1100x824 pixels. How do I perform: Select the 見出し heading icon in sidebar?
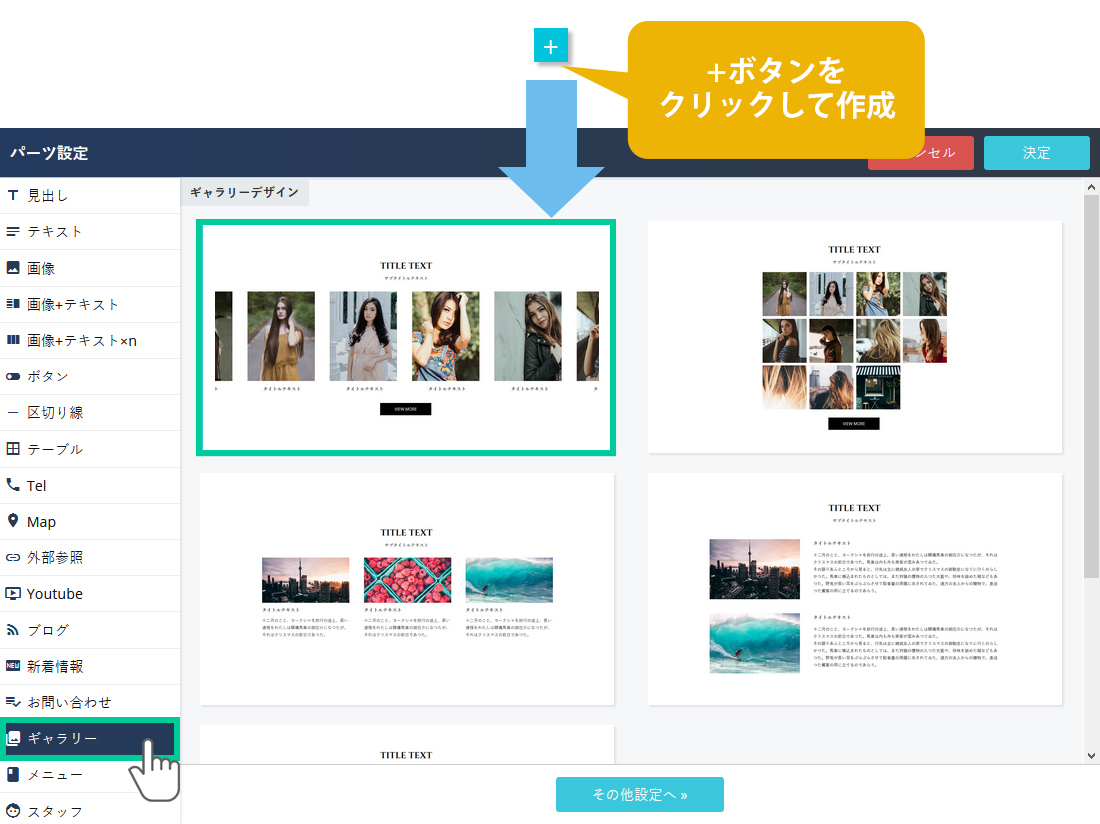click(13, 195)
